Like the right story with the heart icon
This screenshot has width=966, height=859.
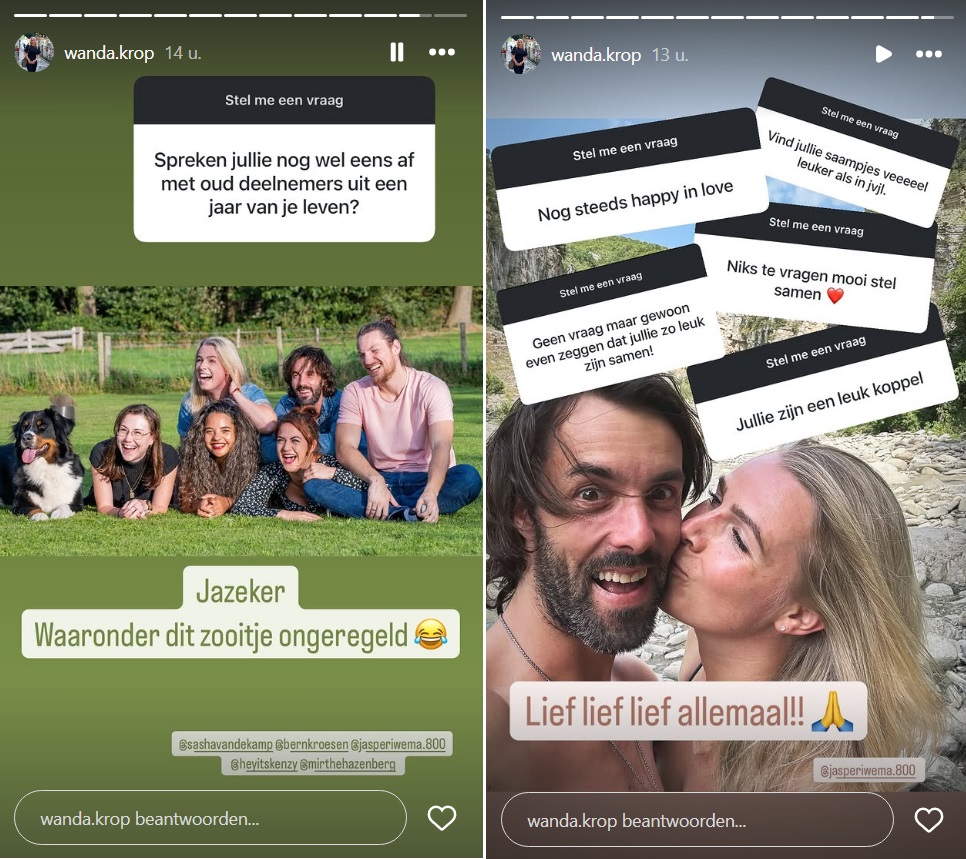tap(928, 820)
